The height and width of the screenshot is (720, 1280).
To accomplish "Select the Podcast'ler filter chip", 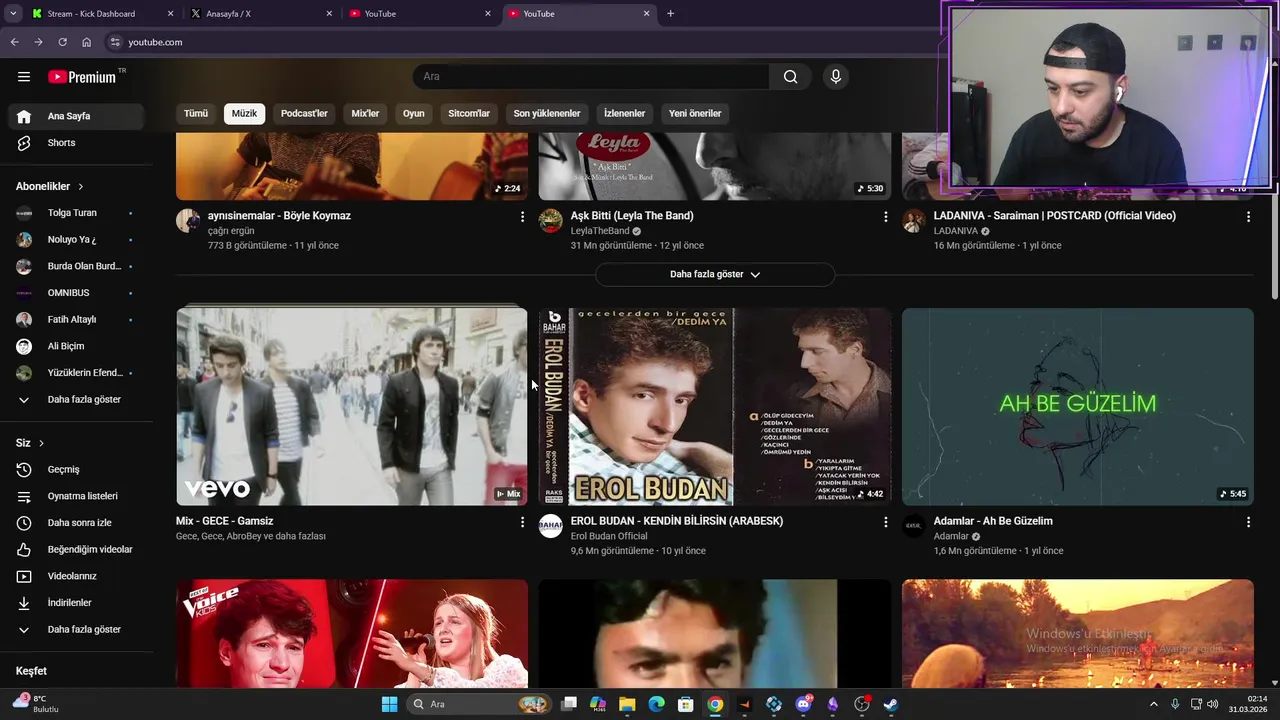I will (x=304, y=114).
